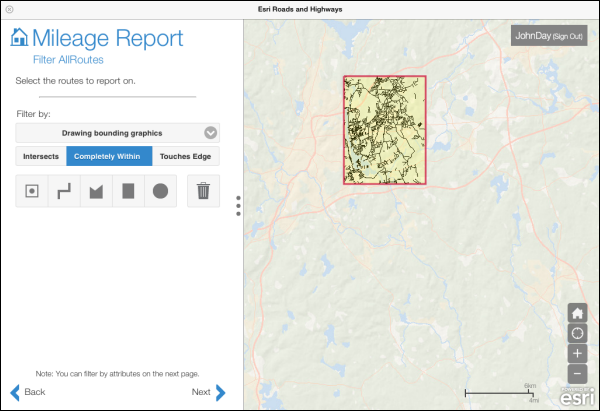Delete drawn graphics with trash icon
The height and width of the screenshot is (411, 600).
(203, 191)
